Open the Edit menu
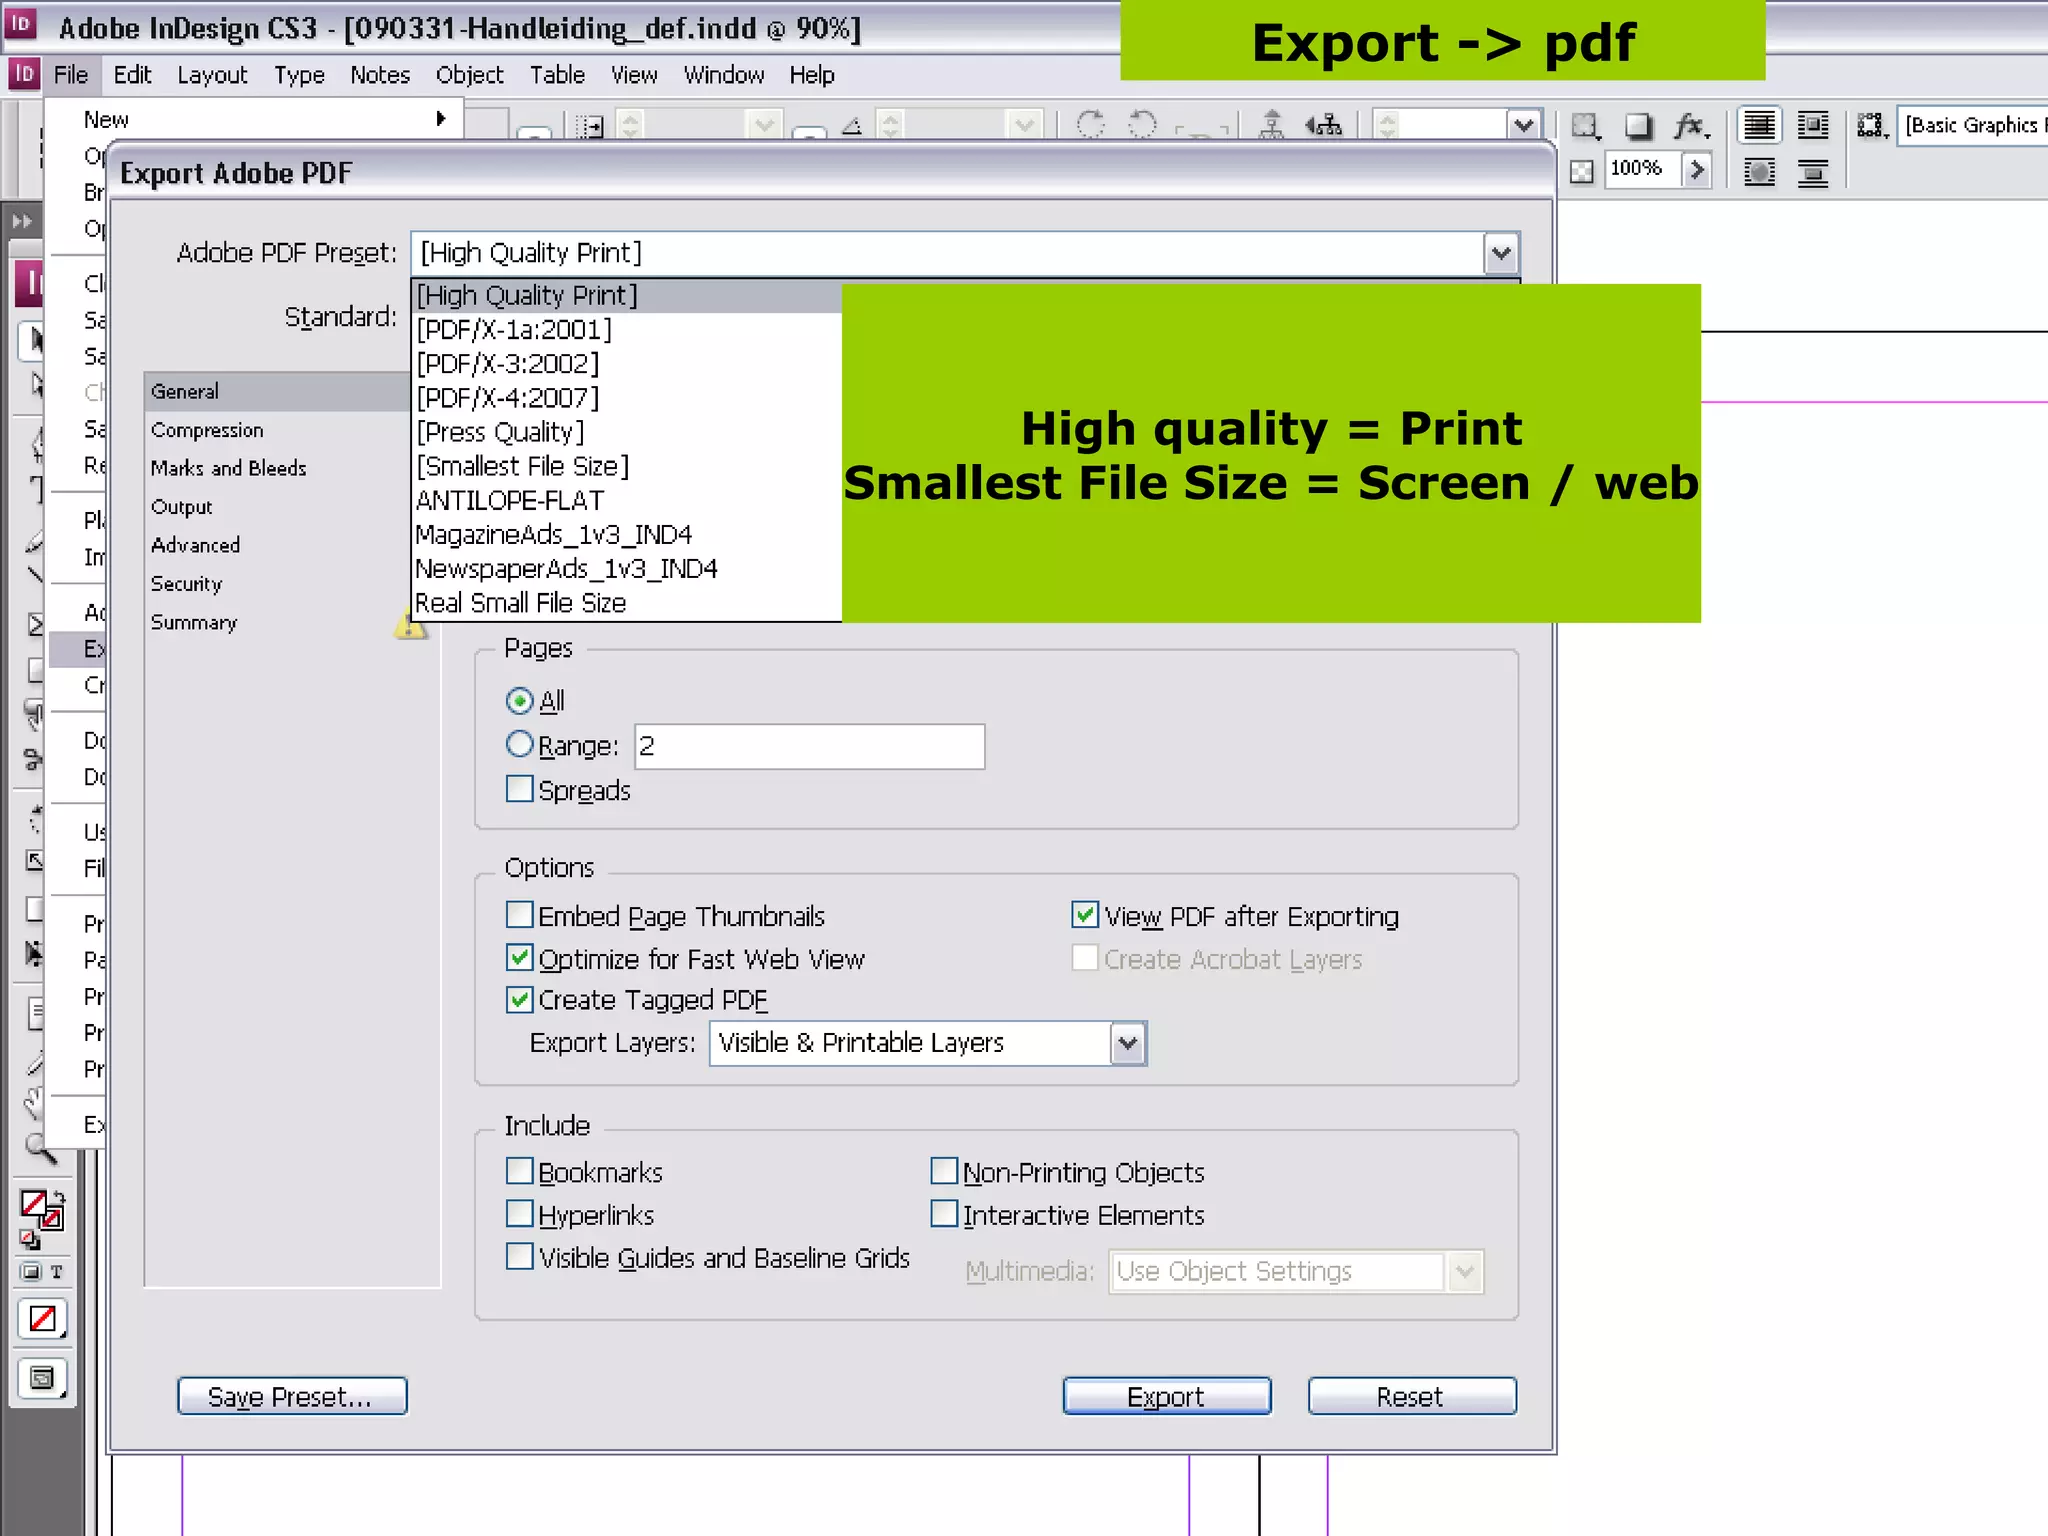The height and width of the screenshot is (1536, 2048). pos(132,75)
